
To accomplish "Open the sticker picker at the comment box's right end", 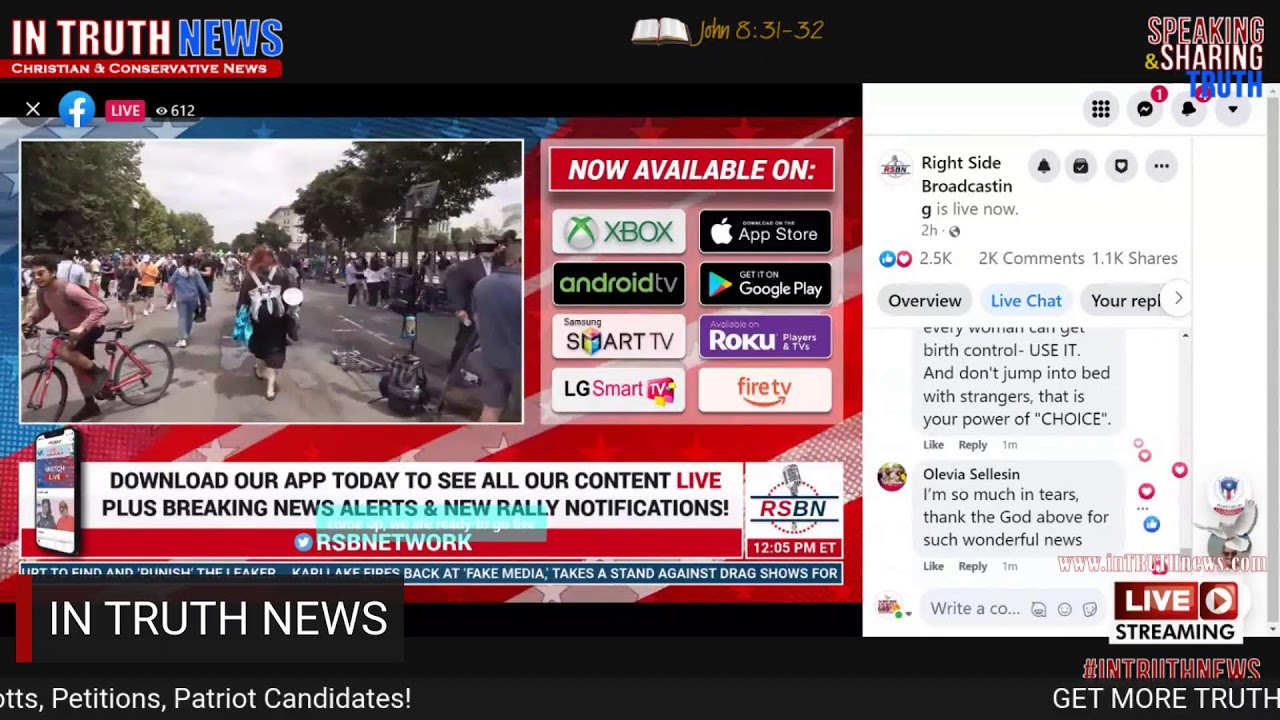I will pos(1090,608).
